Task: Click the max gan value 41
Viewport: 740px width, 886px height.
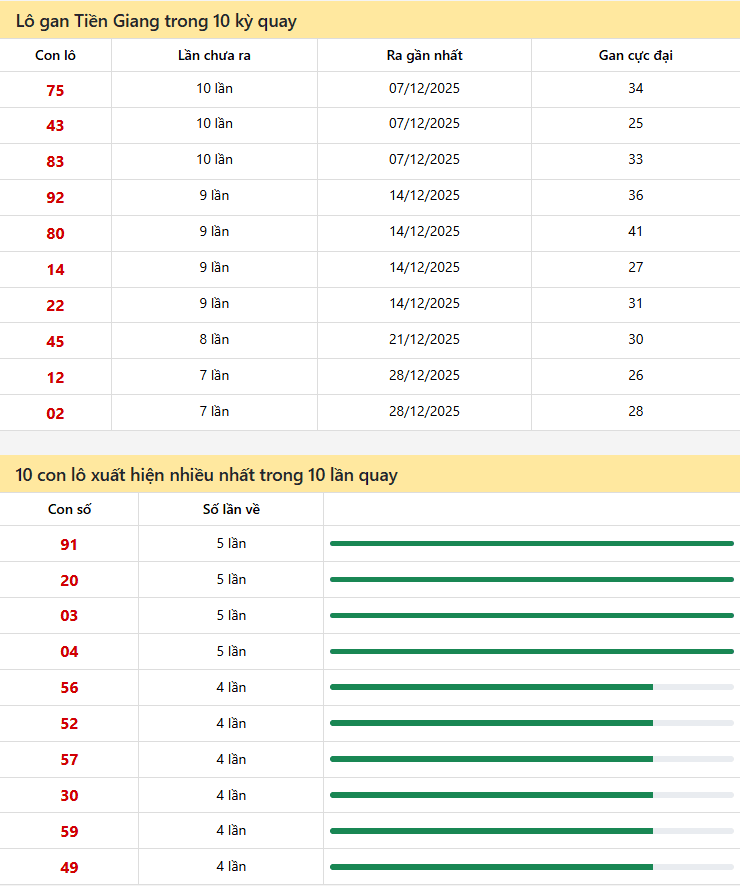Action: (x=635, y=231)
